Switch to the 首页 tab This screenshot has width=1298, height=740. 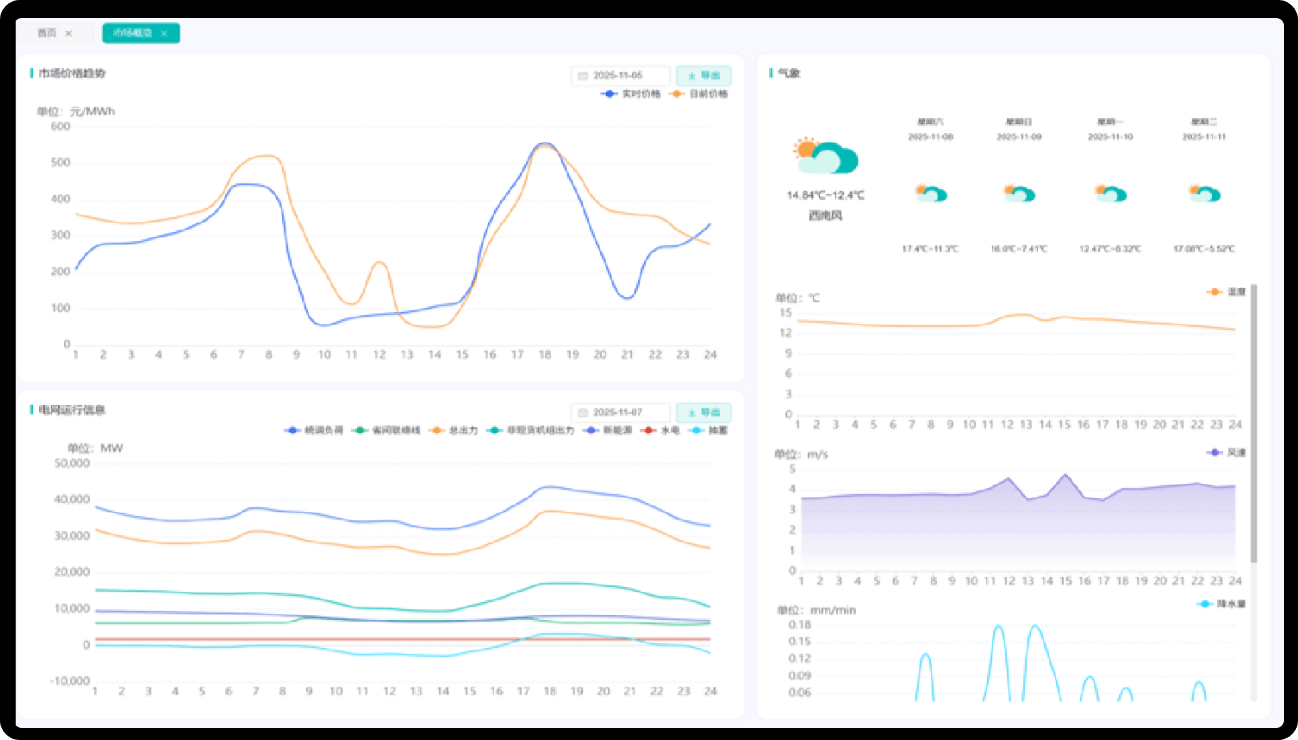point(47,33)
